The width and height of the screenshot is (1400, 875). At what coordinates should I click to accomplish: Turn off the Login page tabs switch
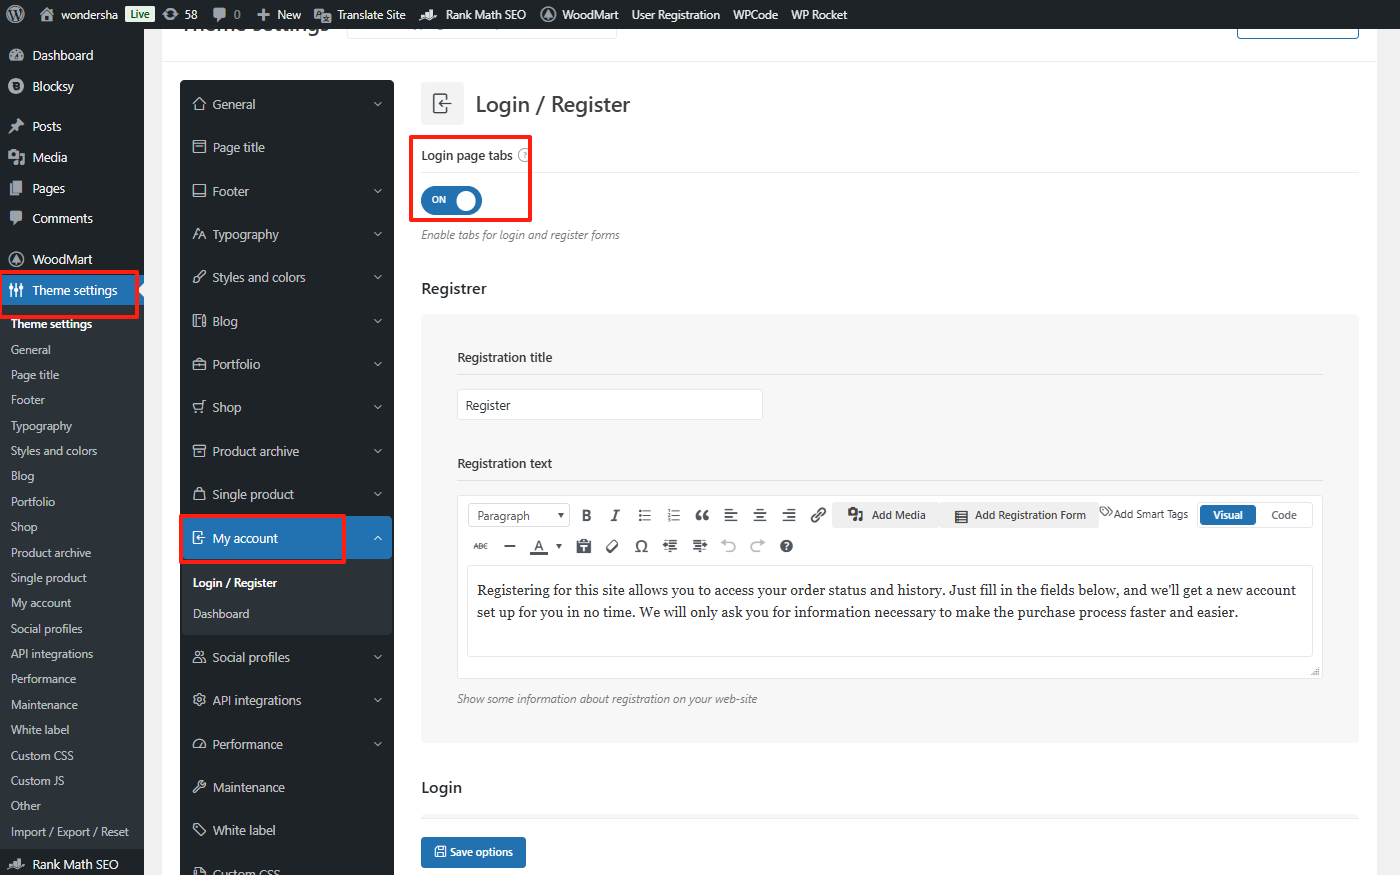point(450,200)
